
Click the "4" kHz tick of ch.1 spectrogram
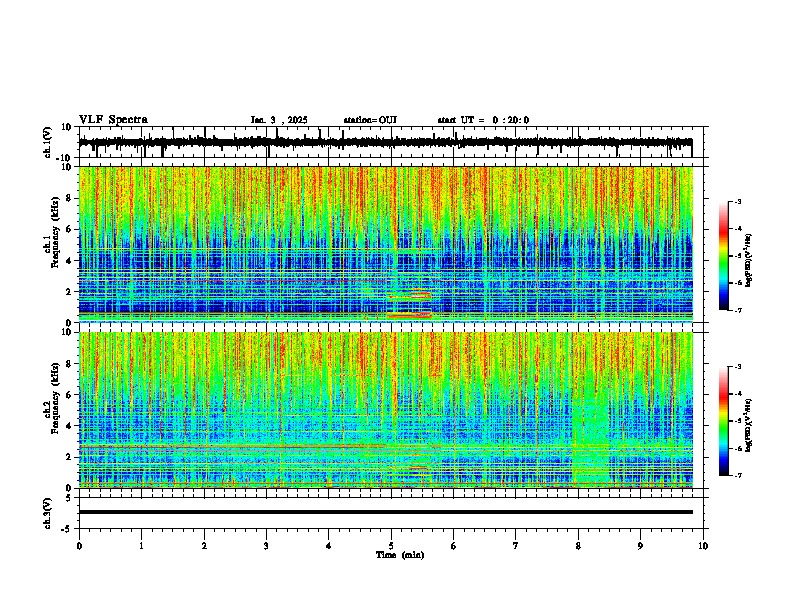[x=69, y=261]
